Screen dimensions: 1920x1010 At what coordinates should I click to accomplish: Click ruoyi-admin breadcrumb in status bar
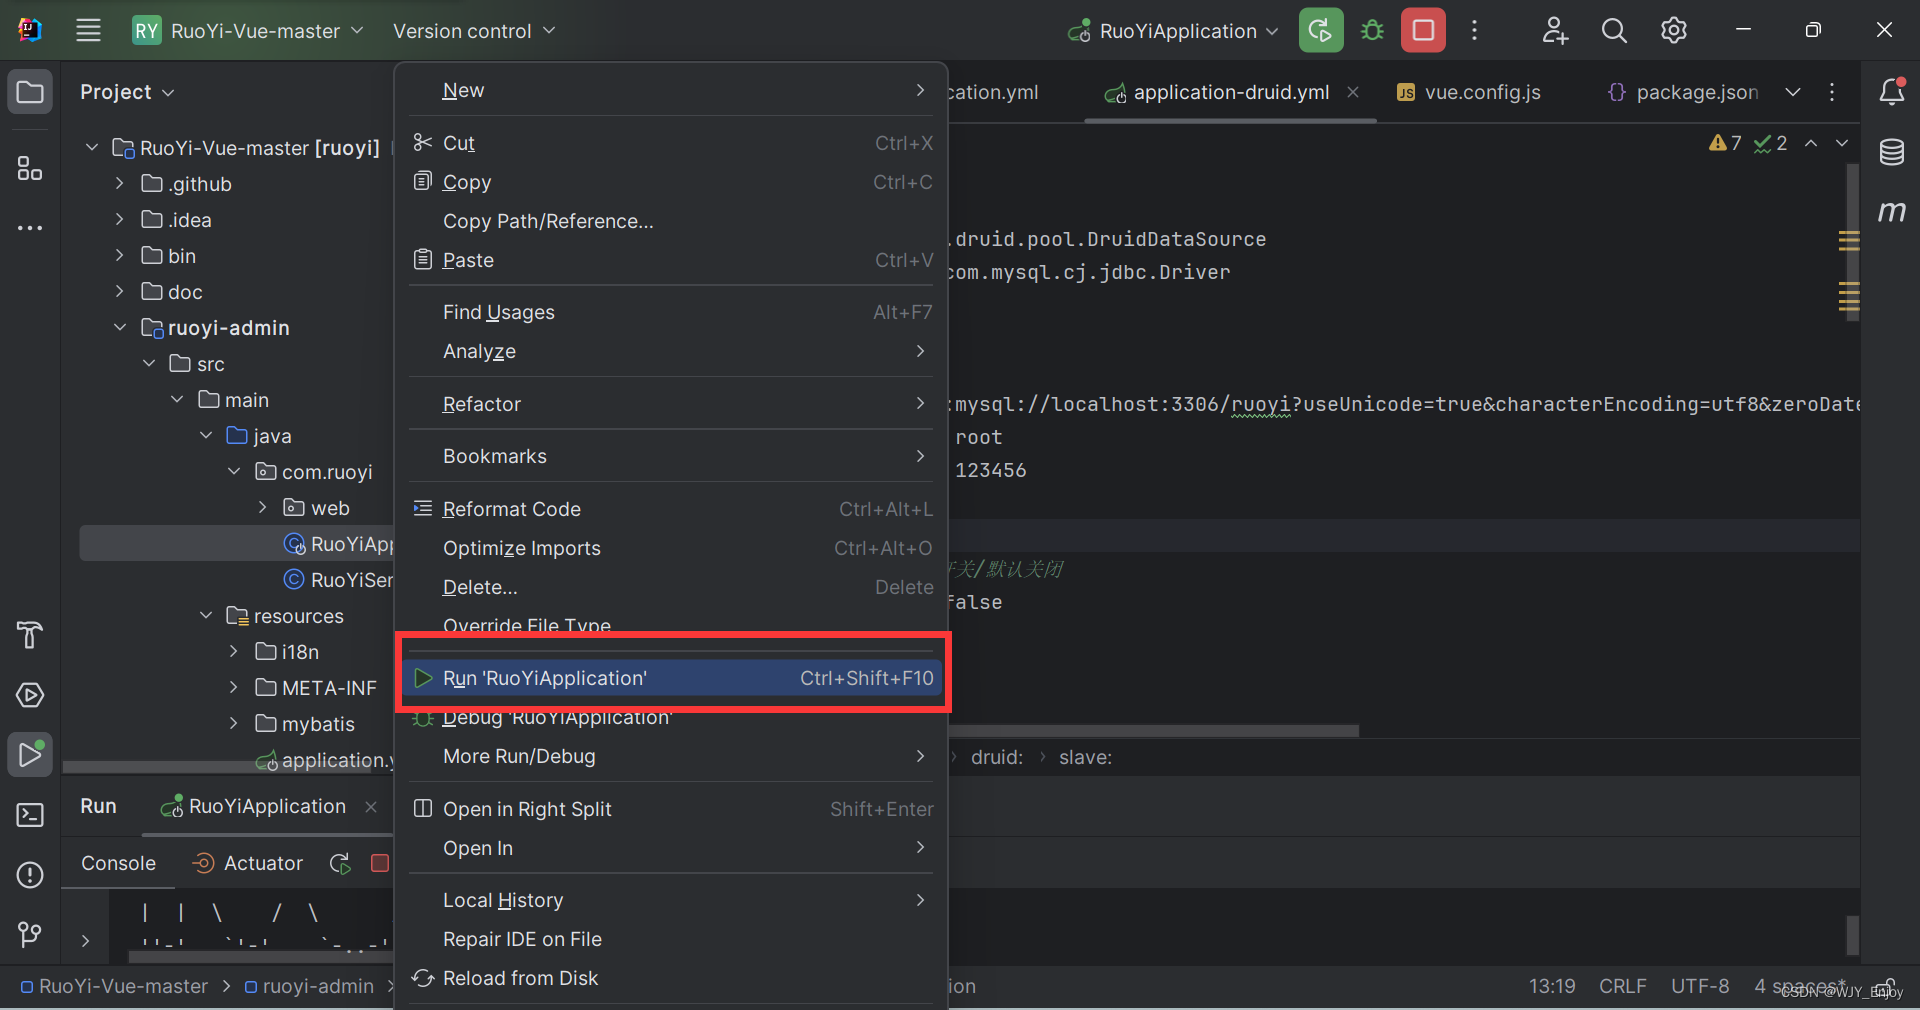(309, 986)
